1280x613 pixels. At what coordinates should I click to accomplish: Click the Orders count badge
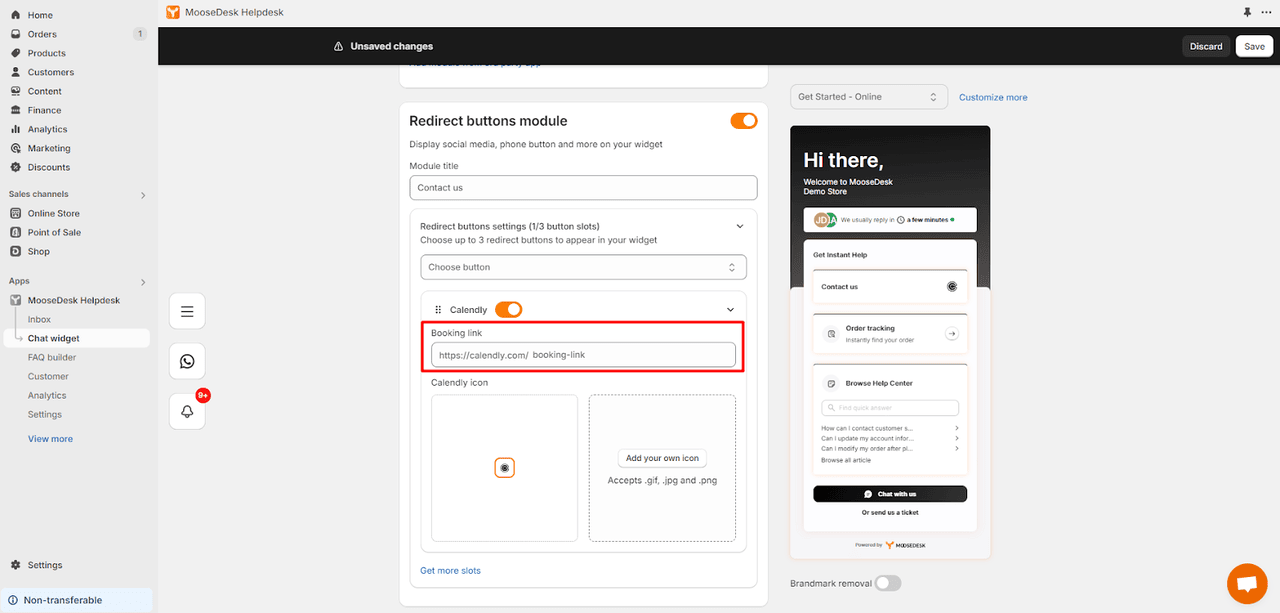click(139, 34)
